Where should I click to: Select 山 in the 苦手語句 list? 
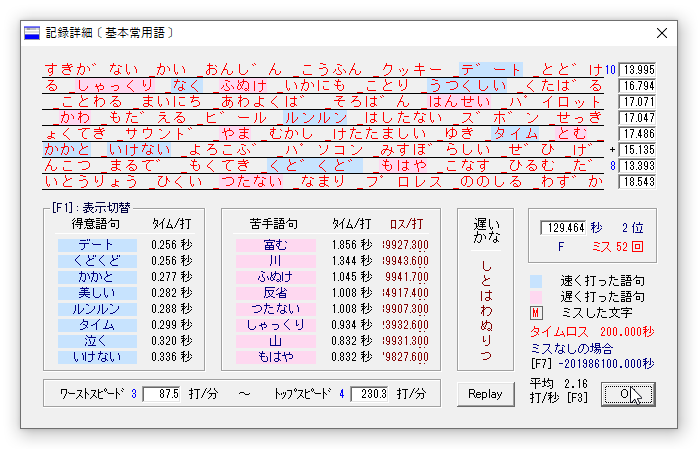point(276,341)
